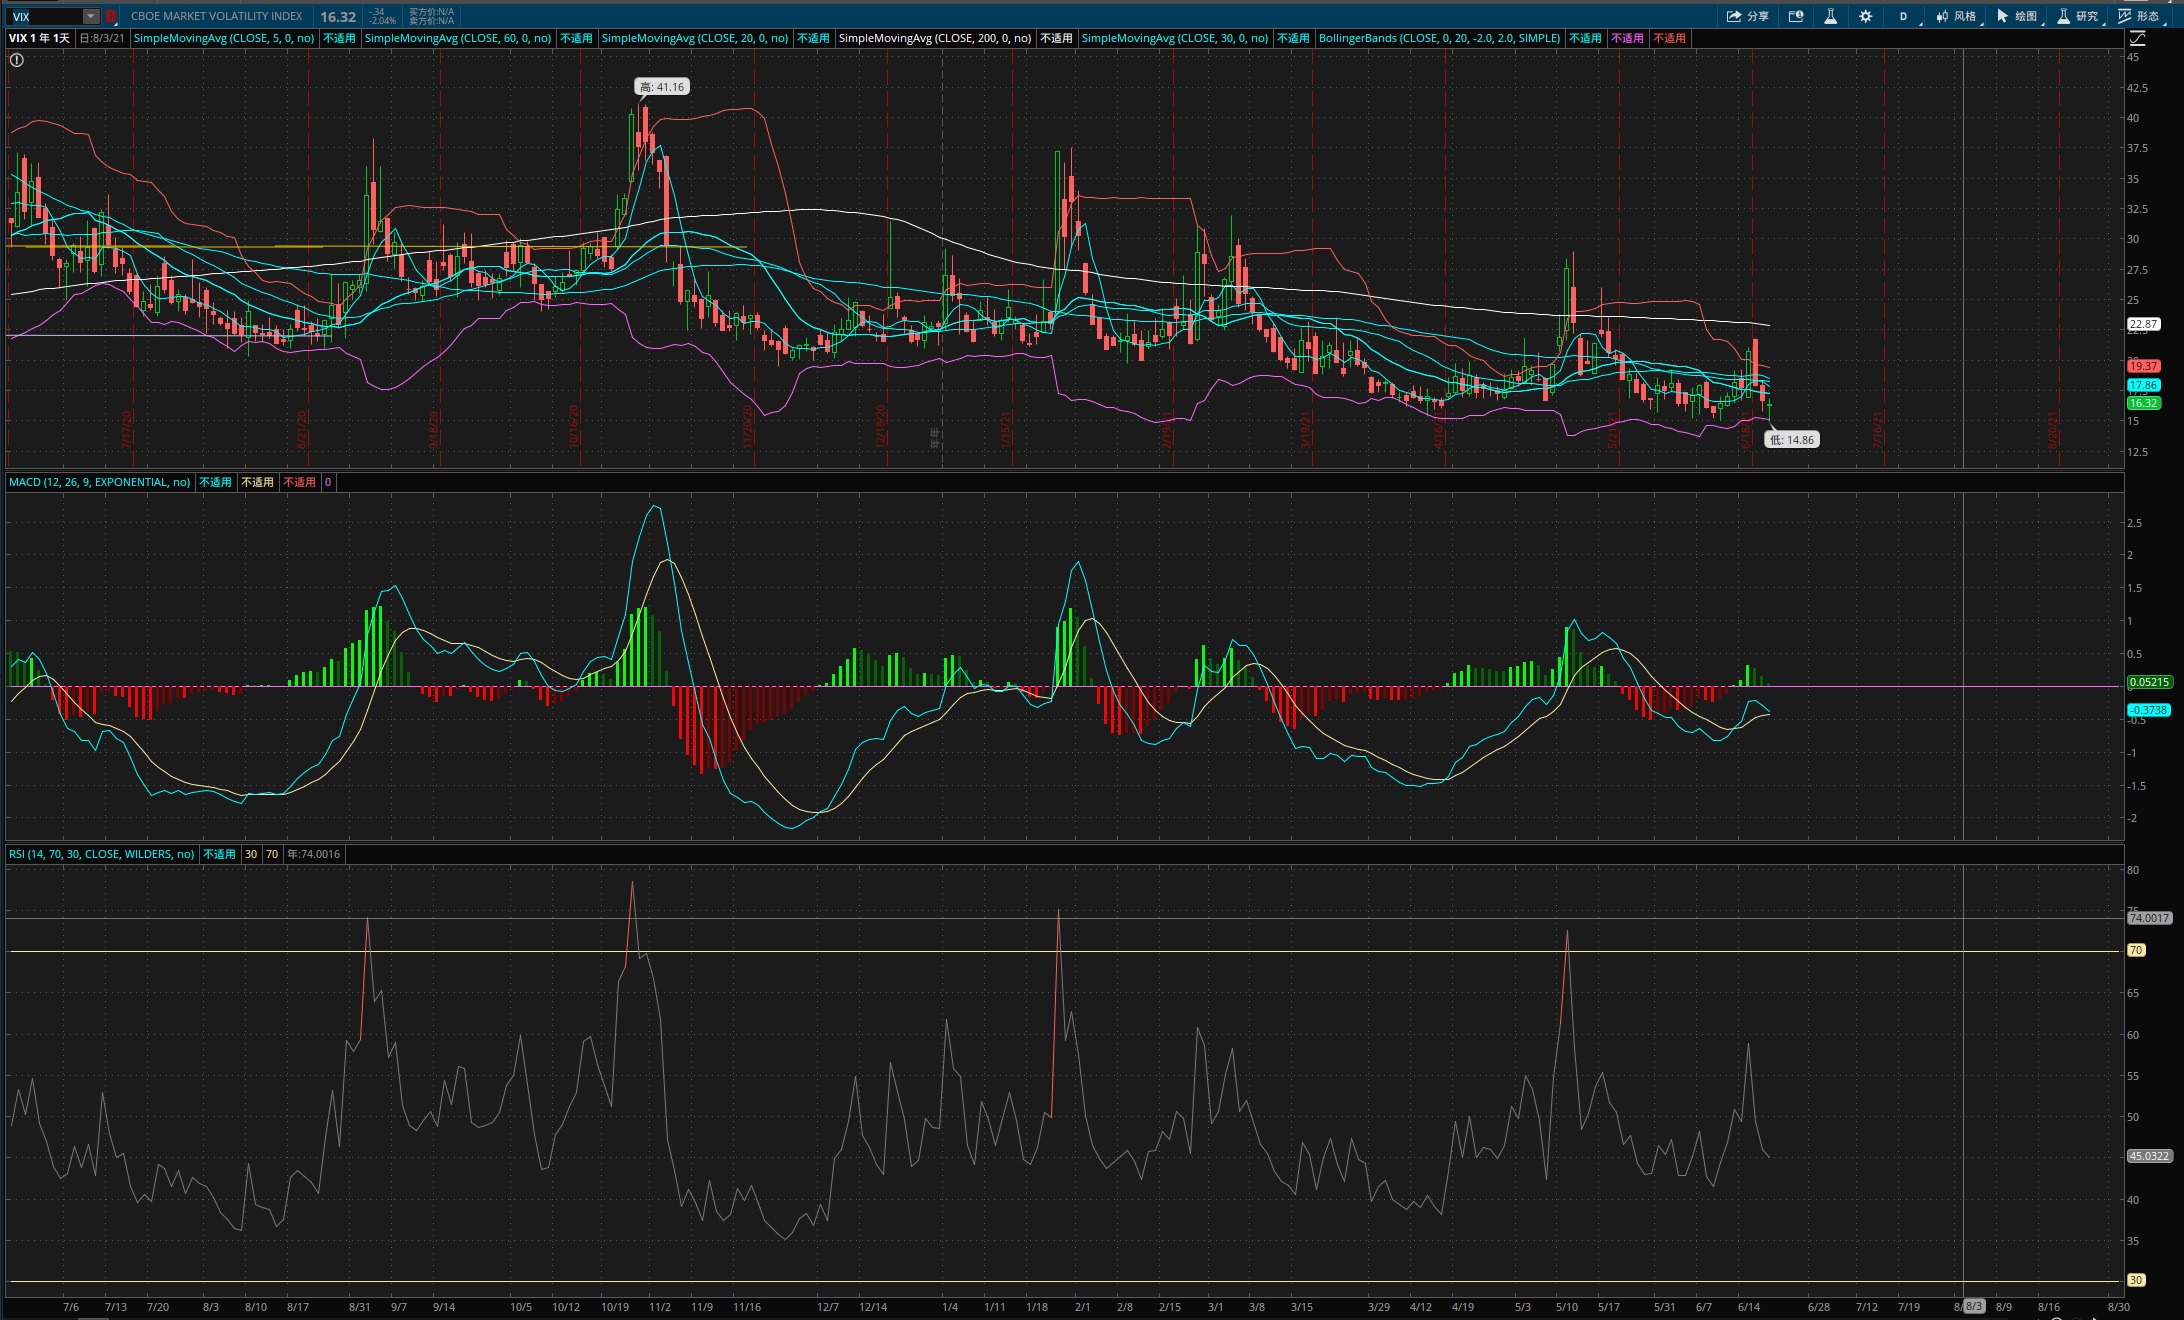Click the RSI (14, 70, 30, CLOSE, WILDERS) label
The width and height of the screenshot is (2184, 1320).
click(101, 854)
